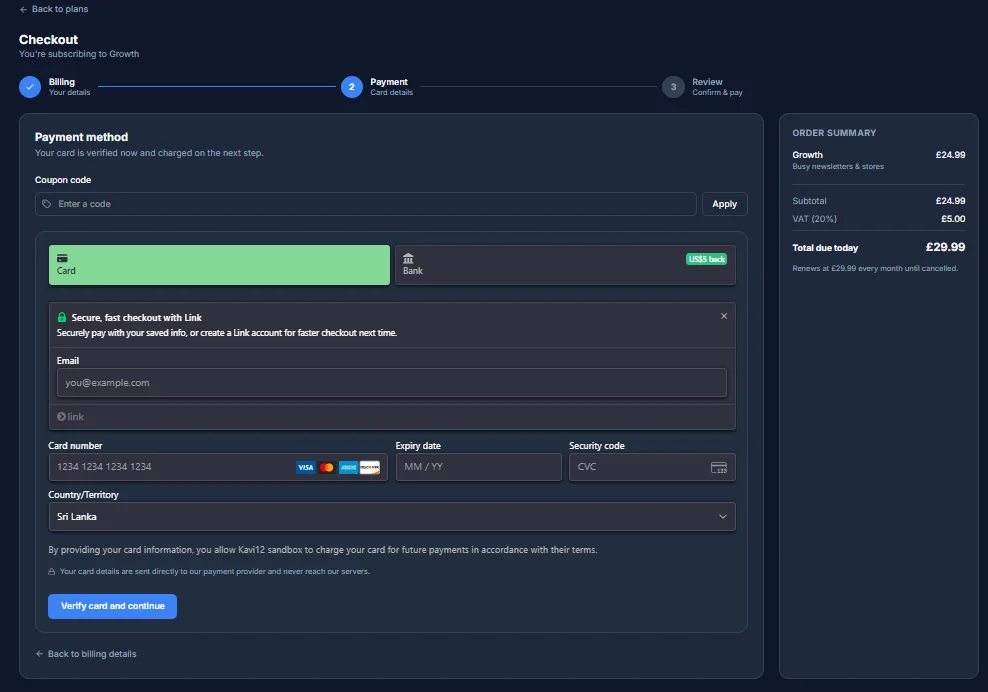
Task: Focus the Card number field
Action: pyautogui.click(x=218, y=467)
